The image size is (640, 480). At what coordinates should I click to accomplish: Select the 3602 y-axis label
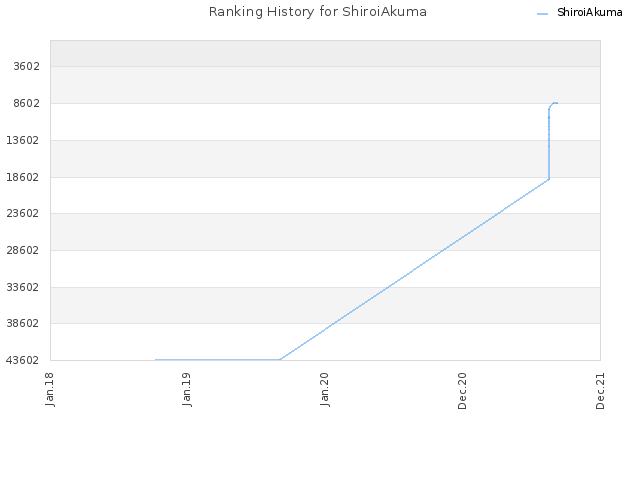27,66
